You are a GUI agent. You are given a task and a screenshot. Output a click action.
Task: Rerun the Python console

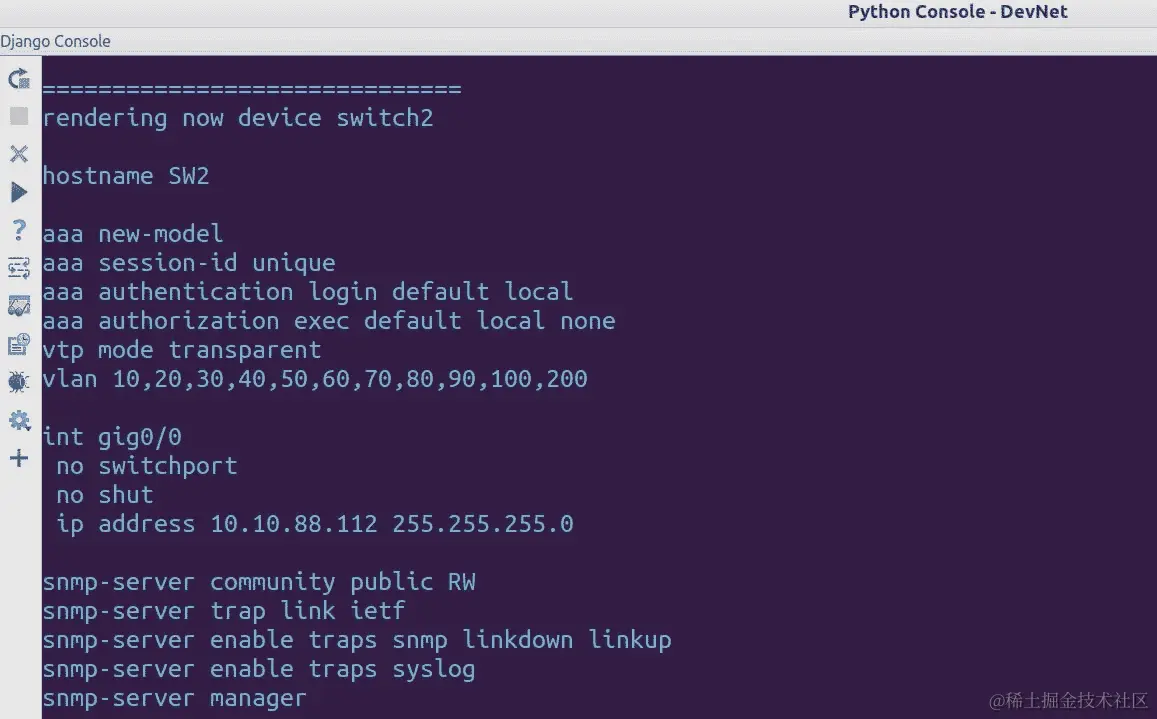click(x=19, y=78)
